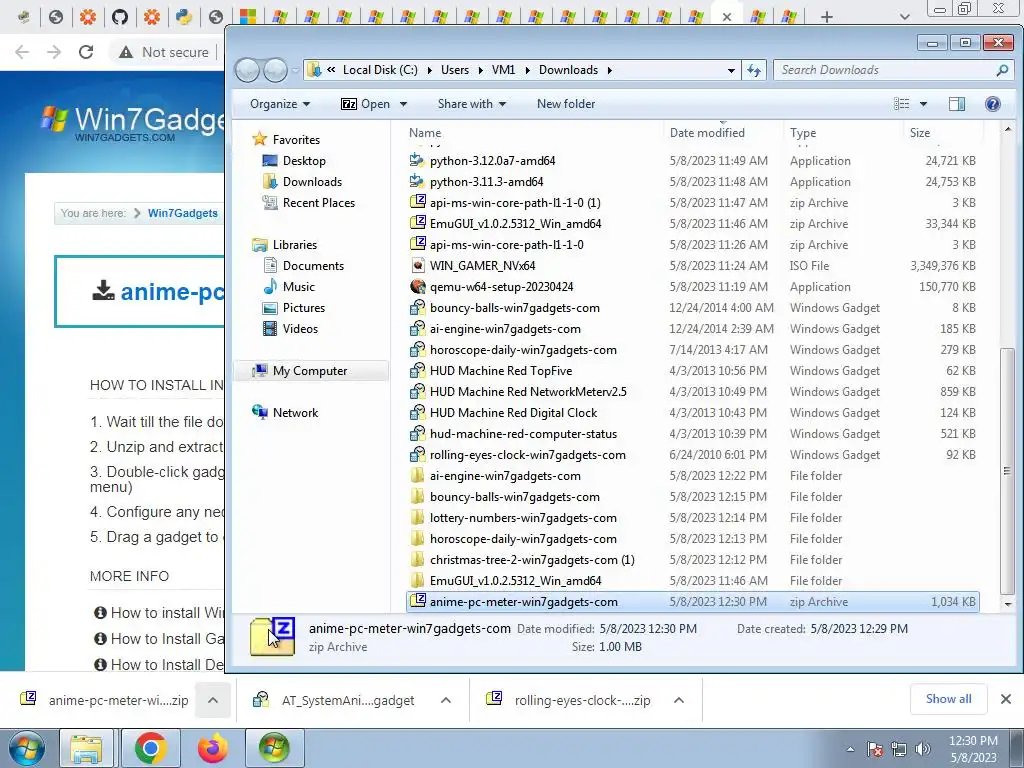
Task: Select HUD Machine Red TopFive gadget icon
Action: 417,371
